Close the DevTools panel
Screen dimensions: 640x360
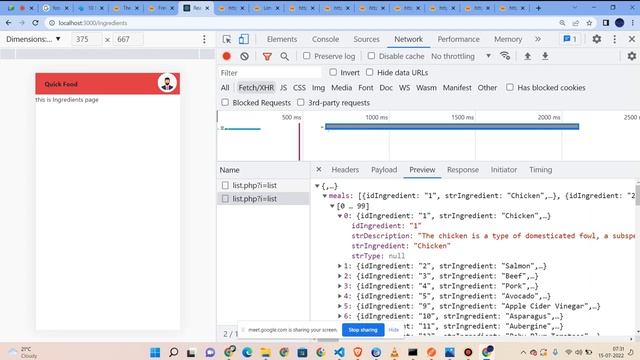[632, 39]
